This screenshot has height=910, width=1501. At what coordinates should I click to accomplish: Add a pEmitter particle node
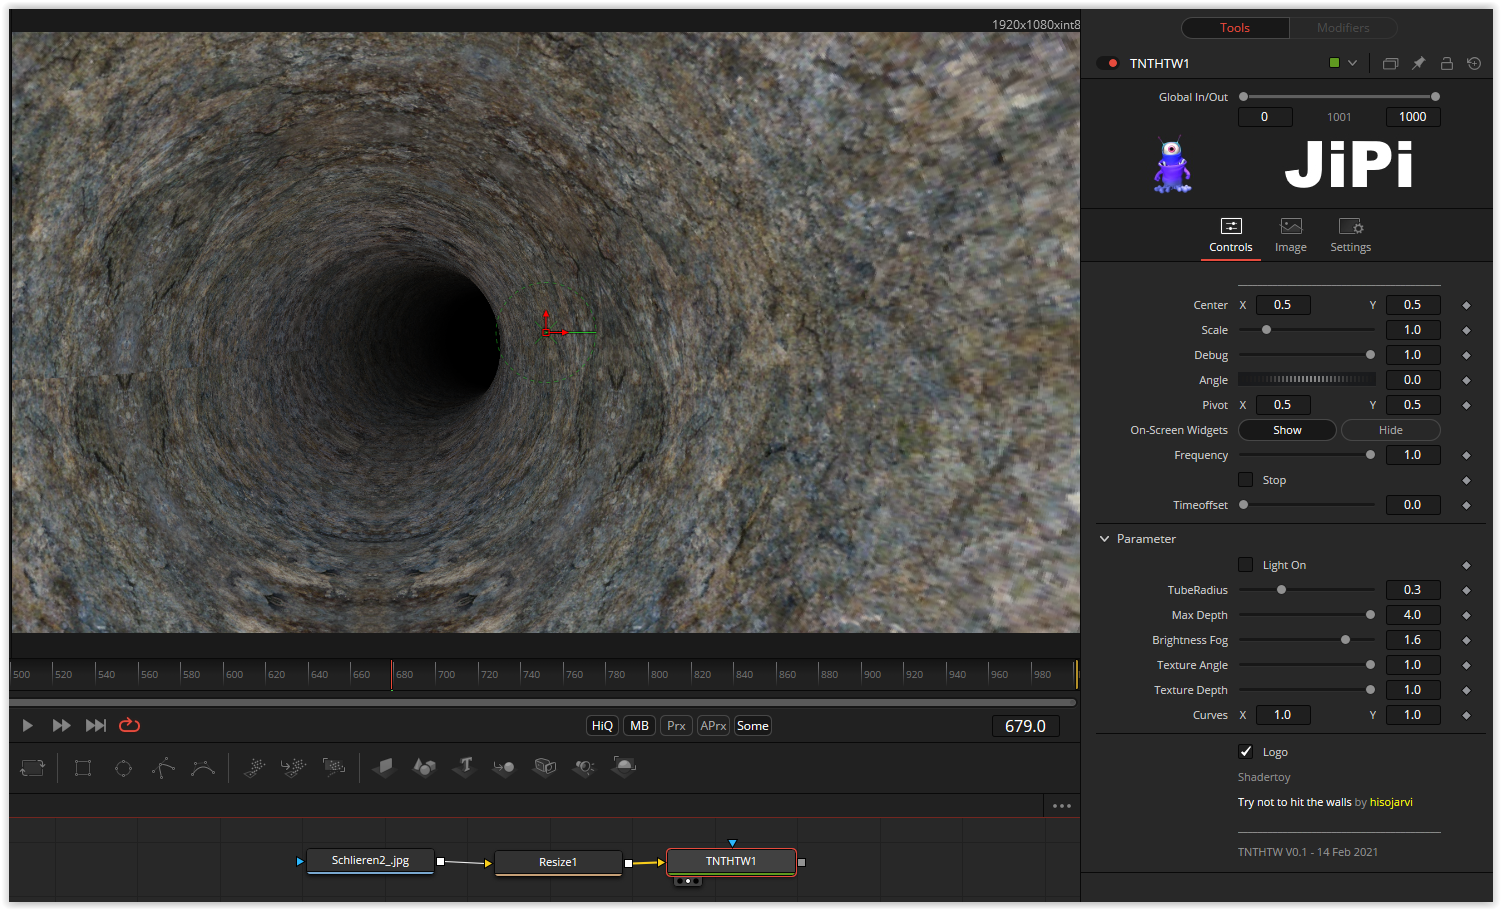coord(254,768)
